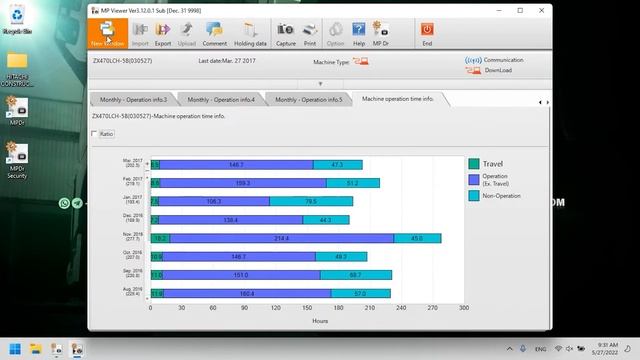Switch to Monthly - Operation info.3 tab

[133, 100]
